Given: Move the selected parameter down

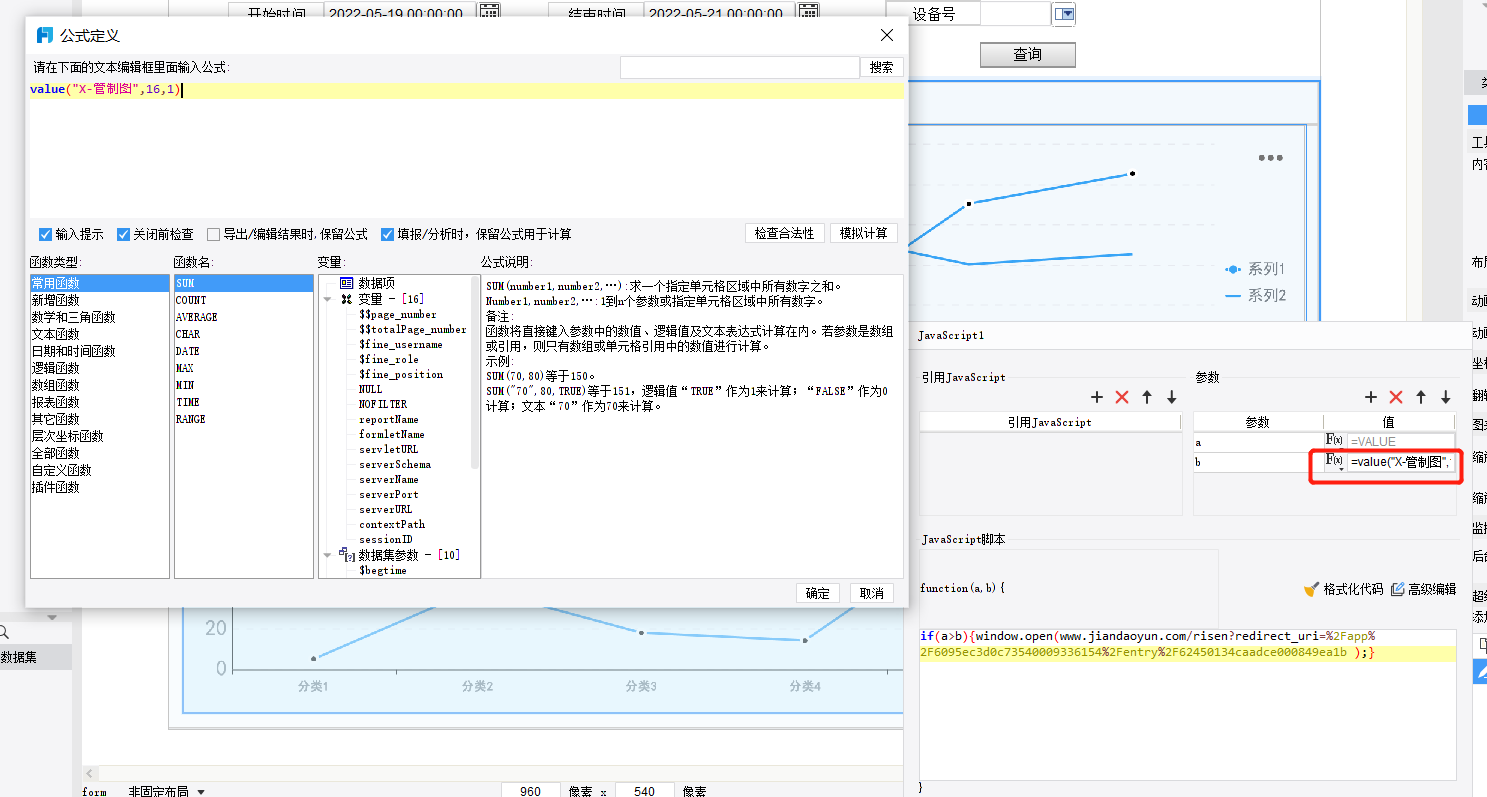Looking at the screenshot, I should [x=1446, y=397].
